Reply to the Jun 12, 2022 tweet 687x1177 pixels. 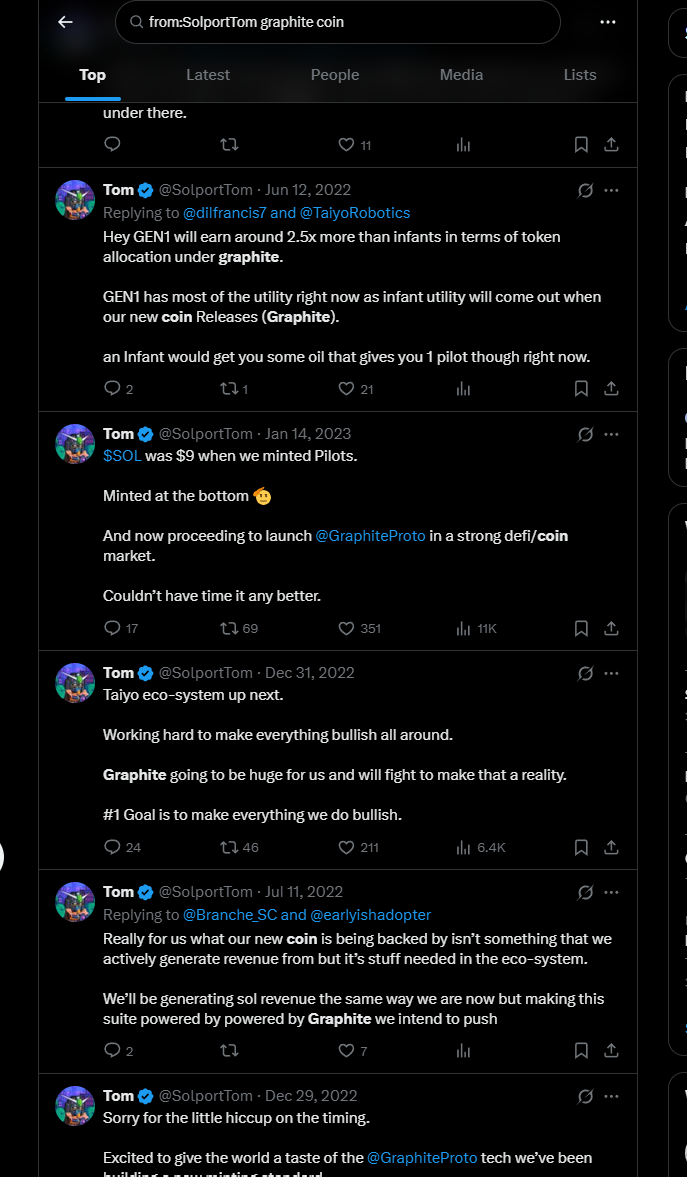point(112,388)
